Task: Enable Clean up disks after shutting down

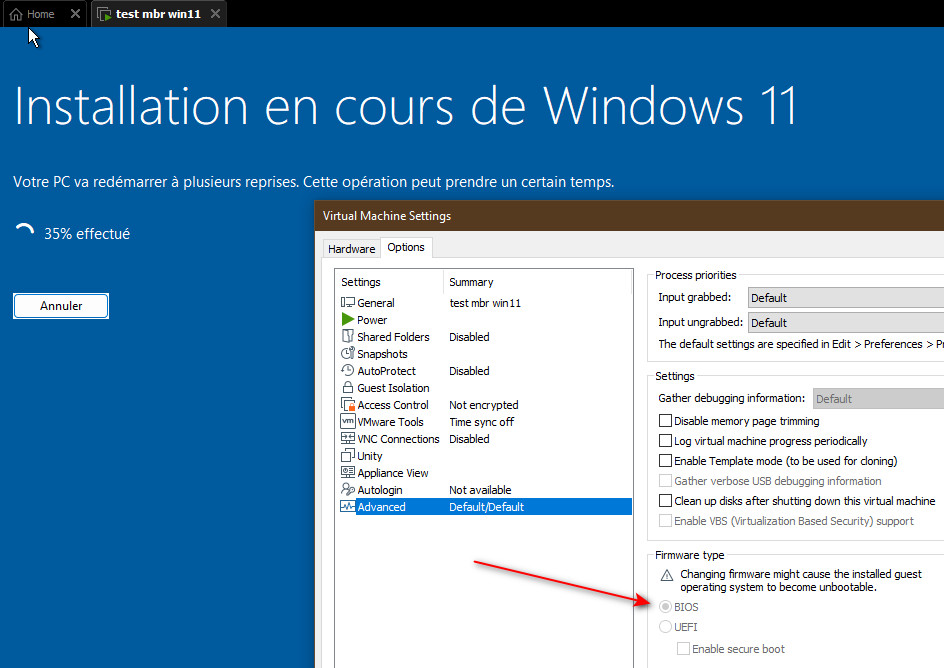Action: point(665,500)
